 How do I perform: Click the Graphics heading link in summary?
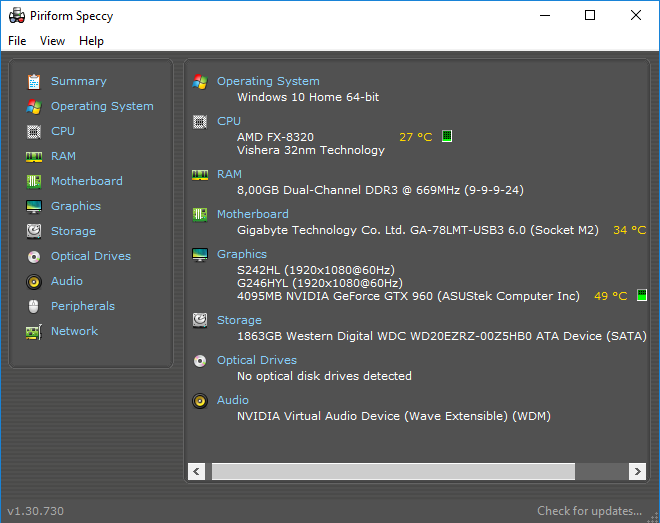(242, 254)
